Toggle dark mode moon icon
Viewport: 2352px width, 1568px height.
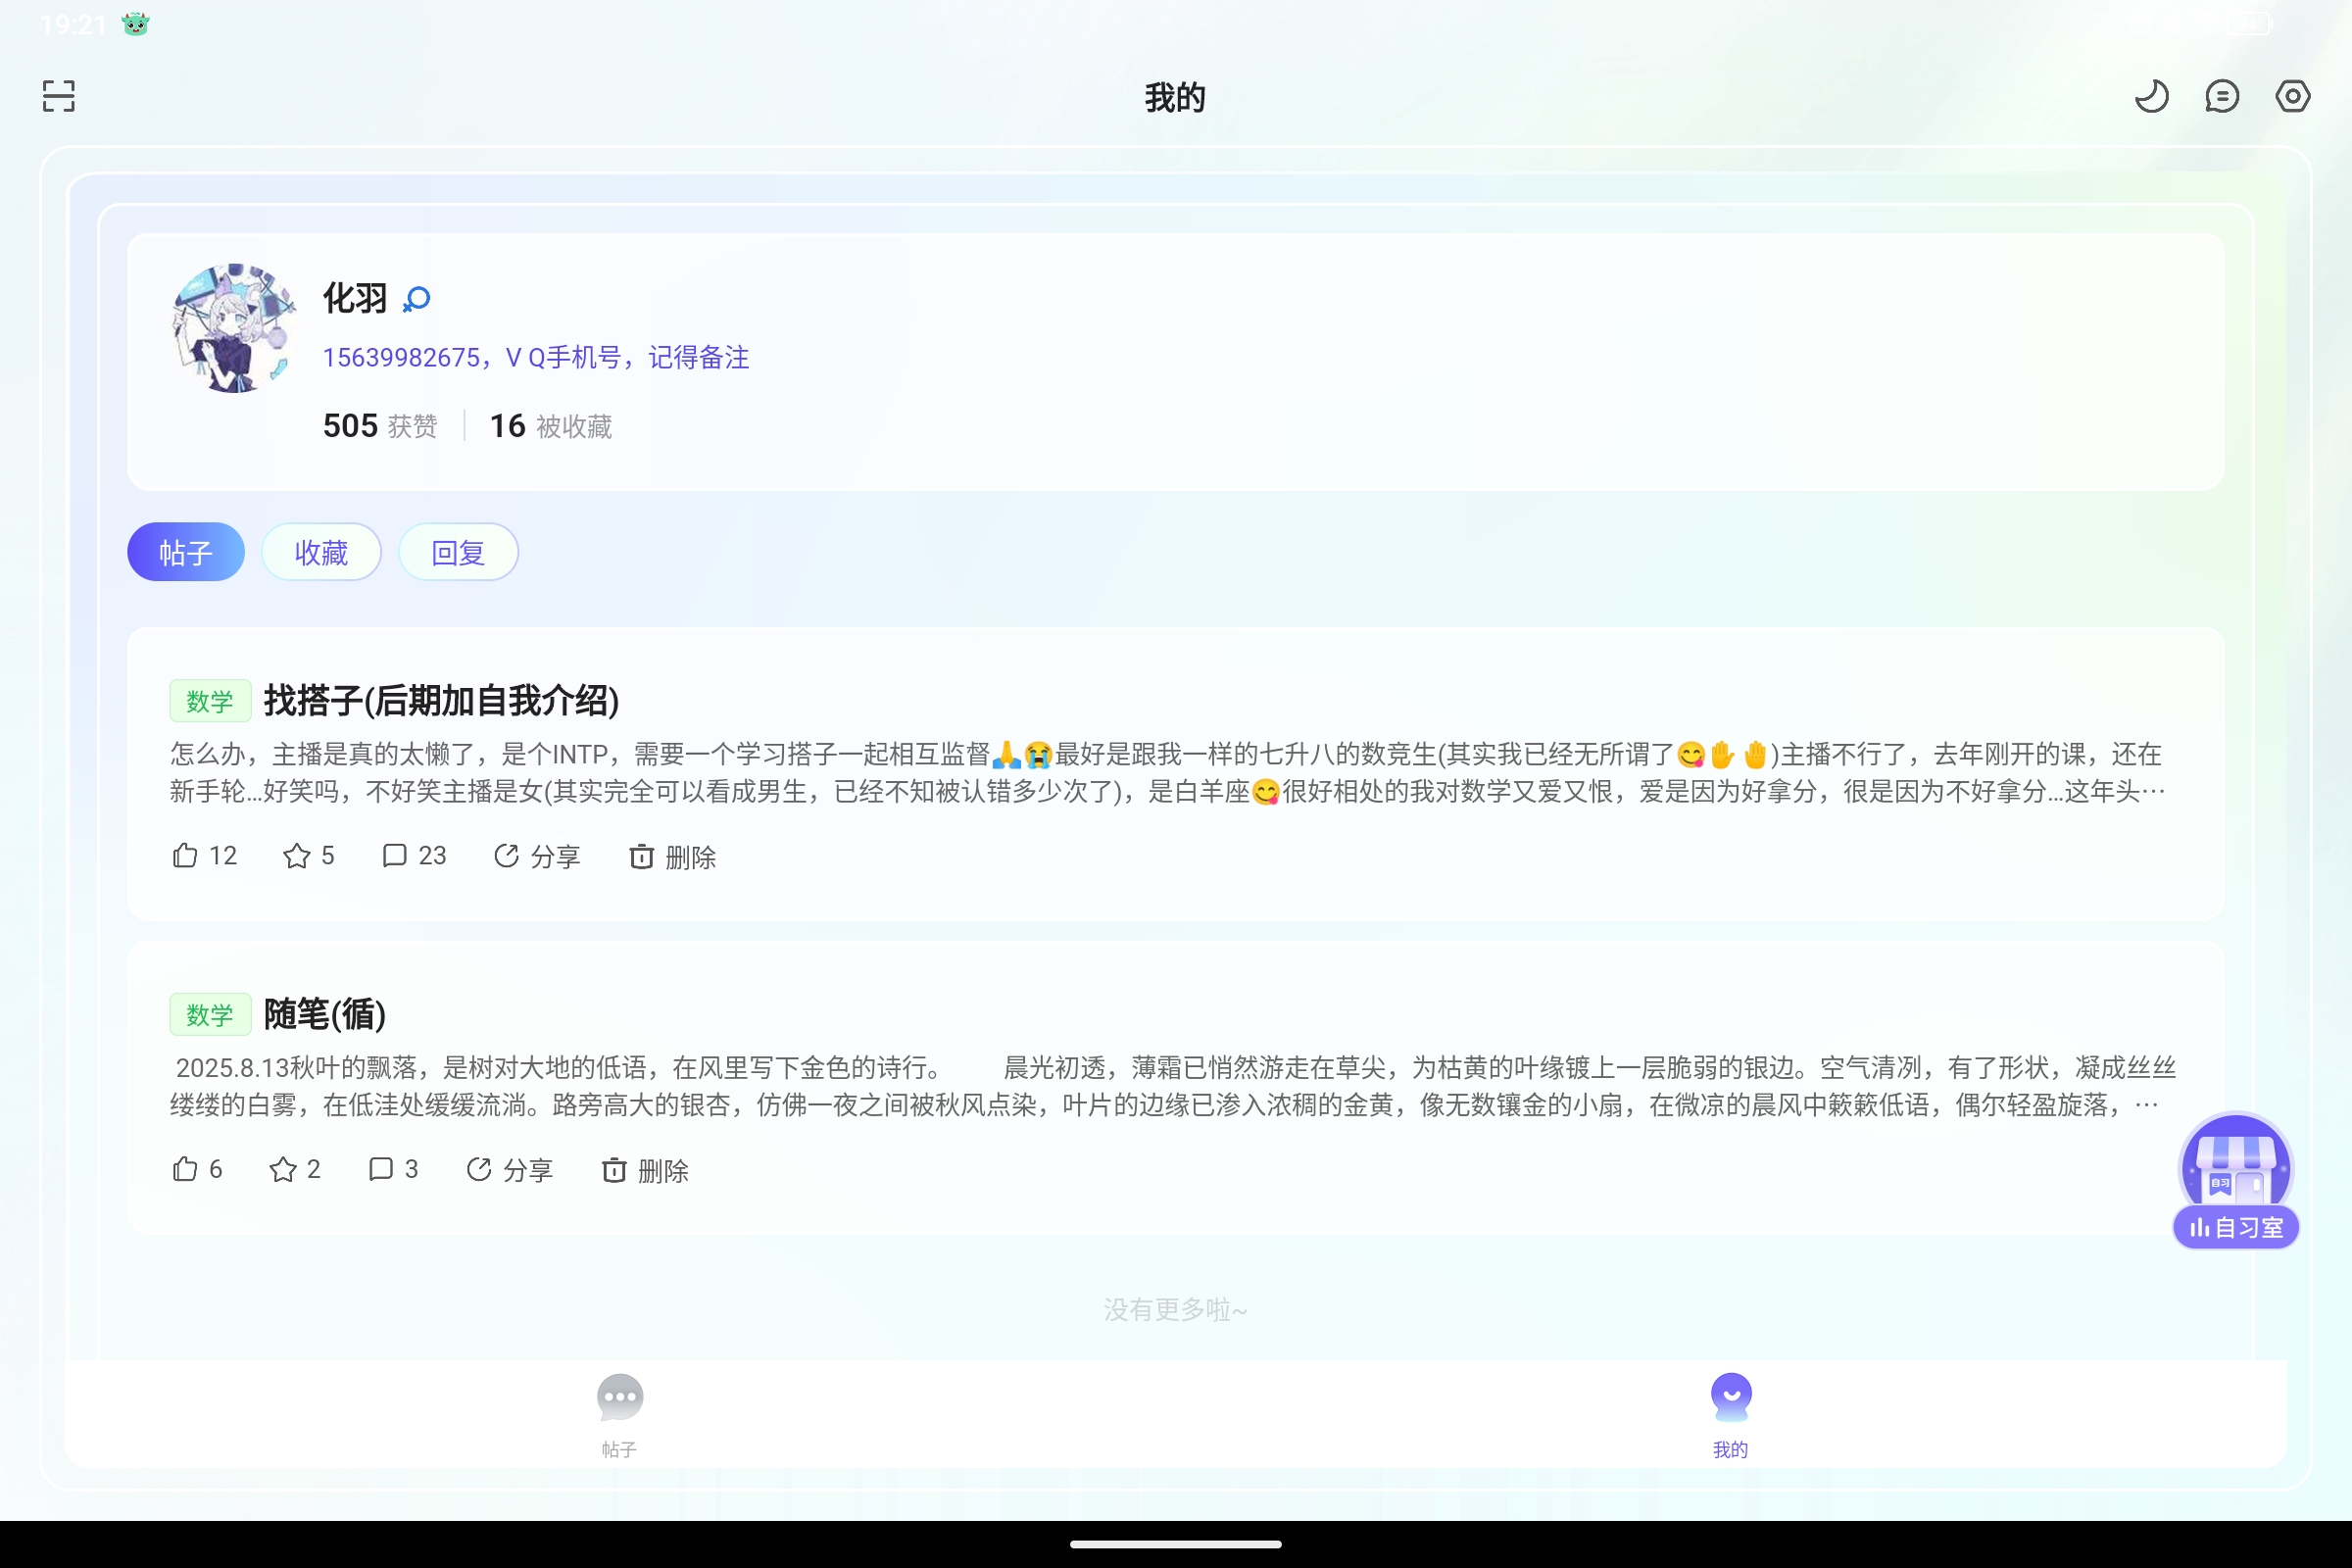[x=2151, y=96]
